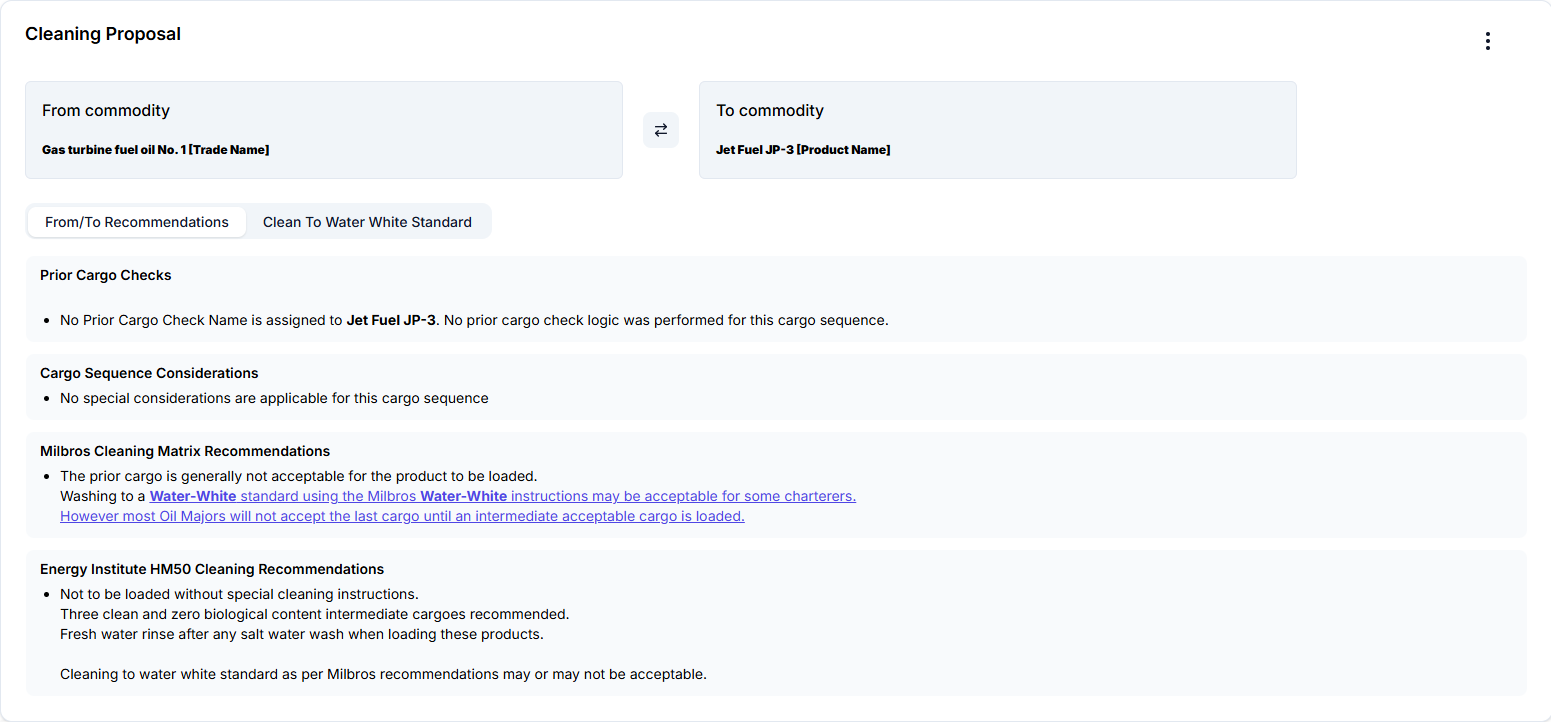
Task: Open the Water-White standard instructions link
Action: (x=503, y=496)
